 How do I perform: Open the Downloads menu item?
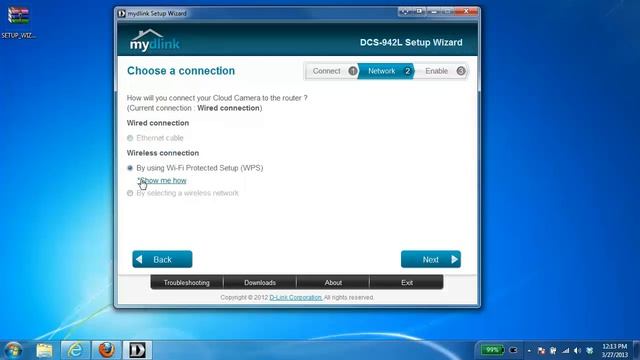260,282
